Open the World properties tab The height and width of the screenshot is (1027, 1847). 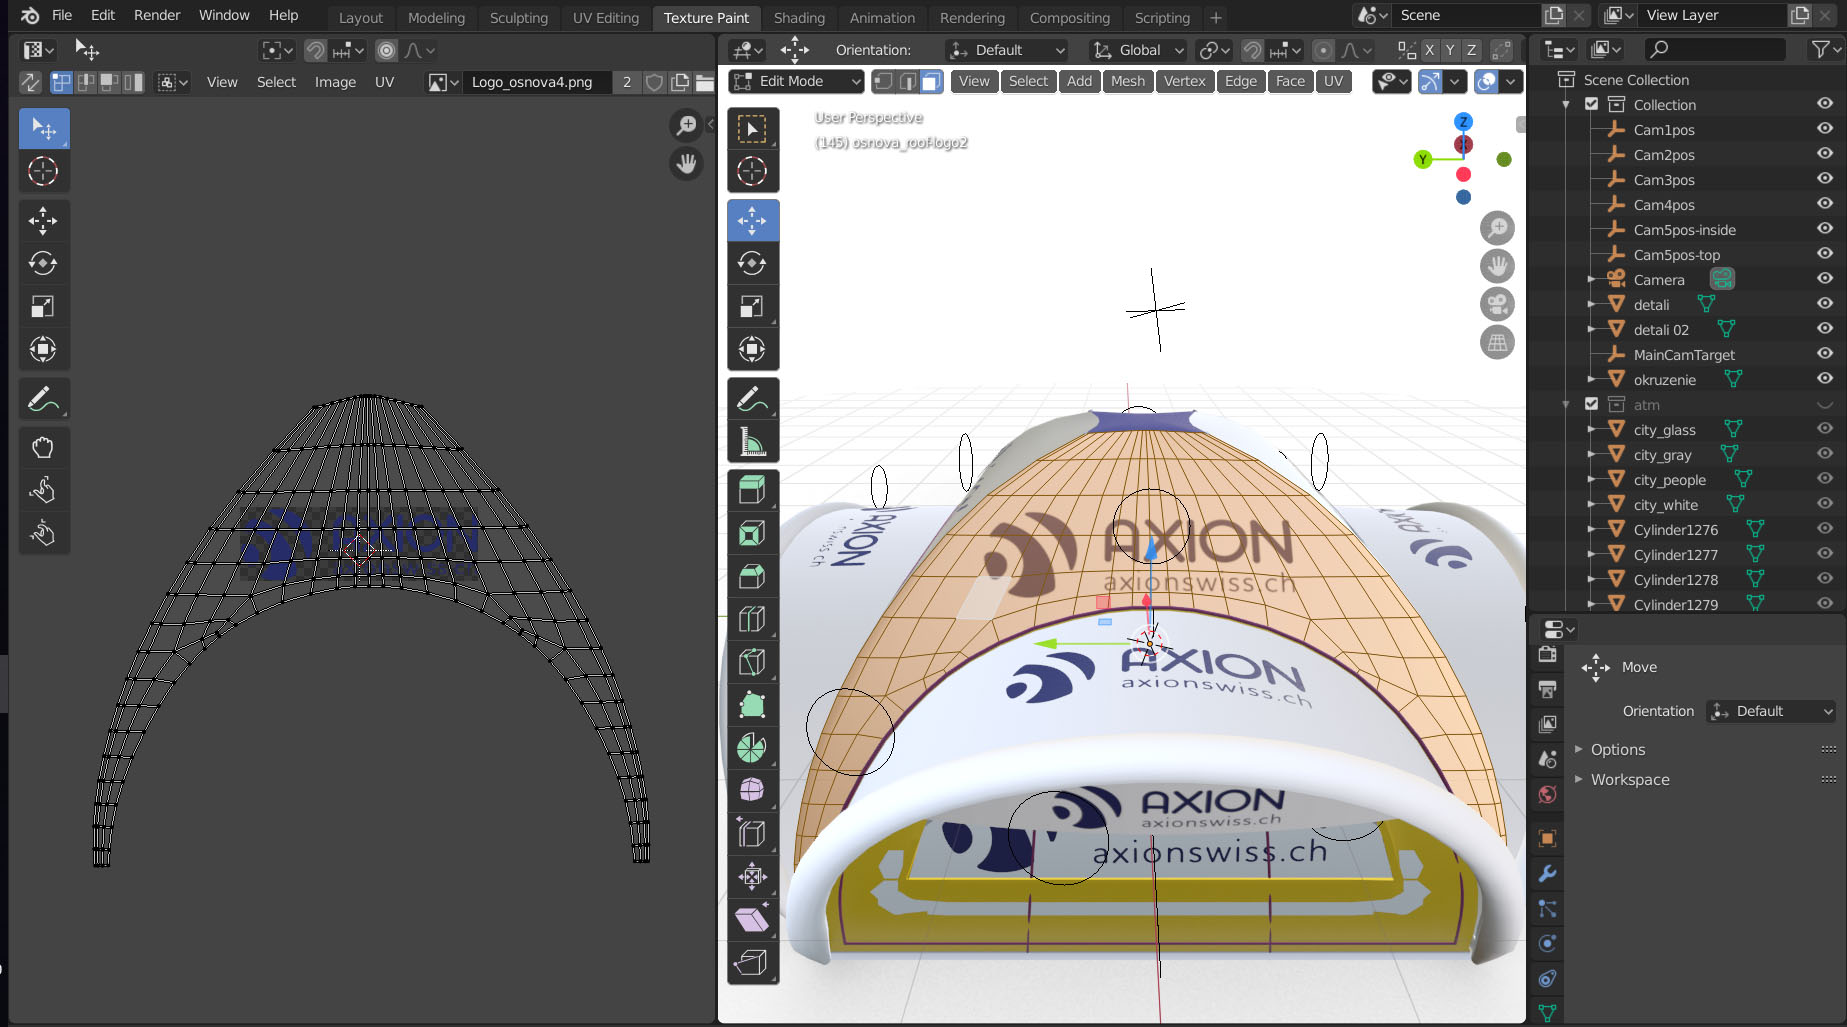(1547, 794)
